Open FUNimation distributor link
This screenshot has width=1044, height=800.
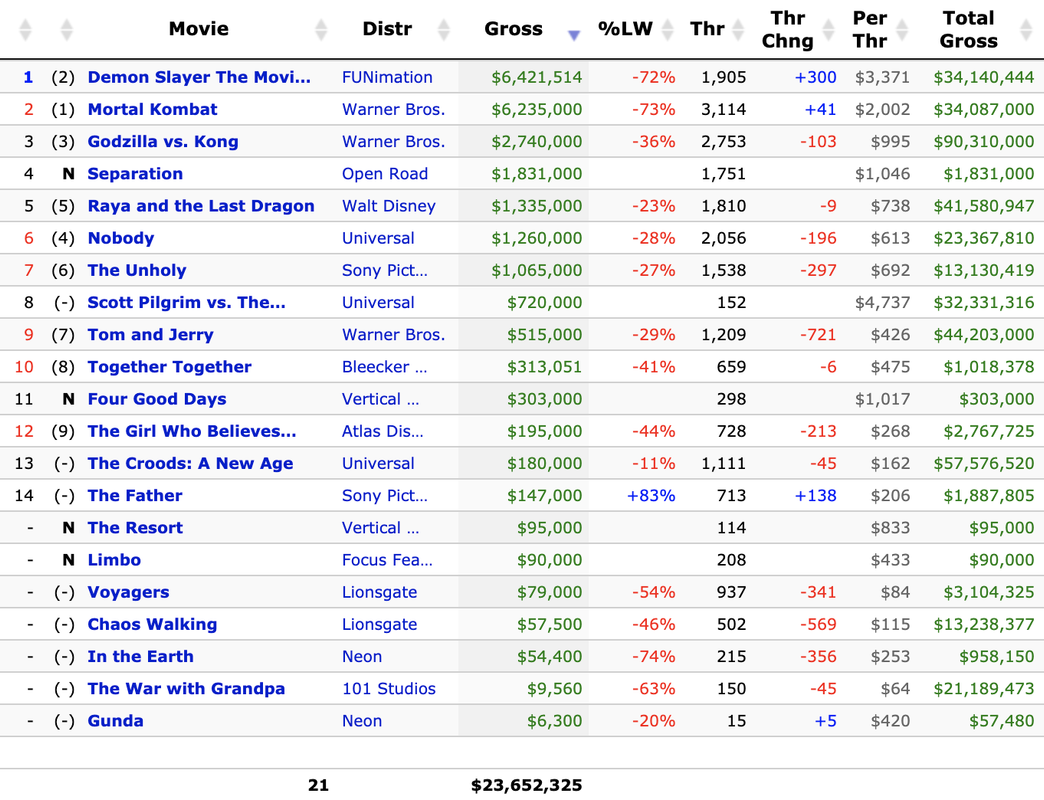[x=387, y=77]
